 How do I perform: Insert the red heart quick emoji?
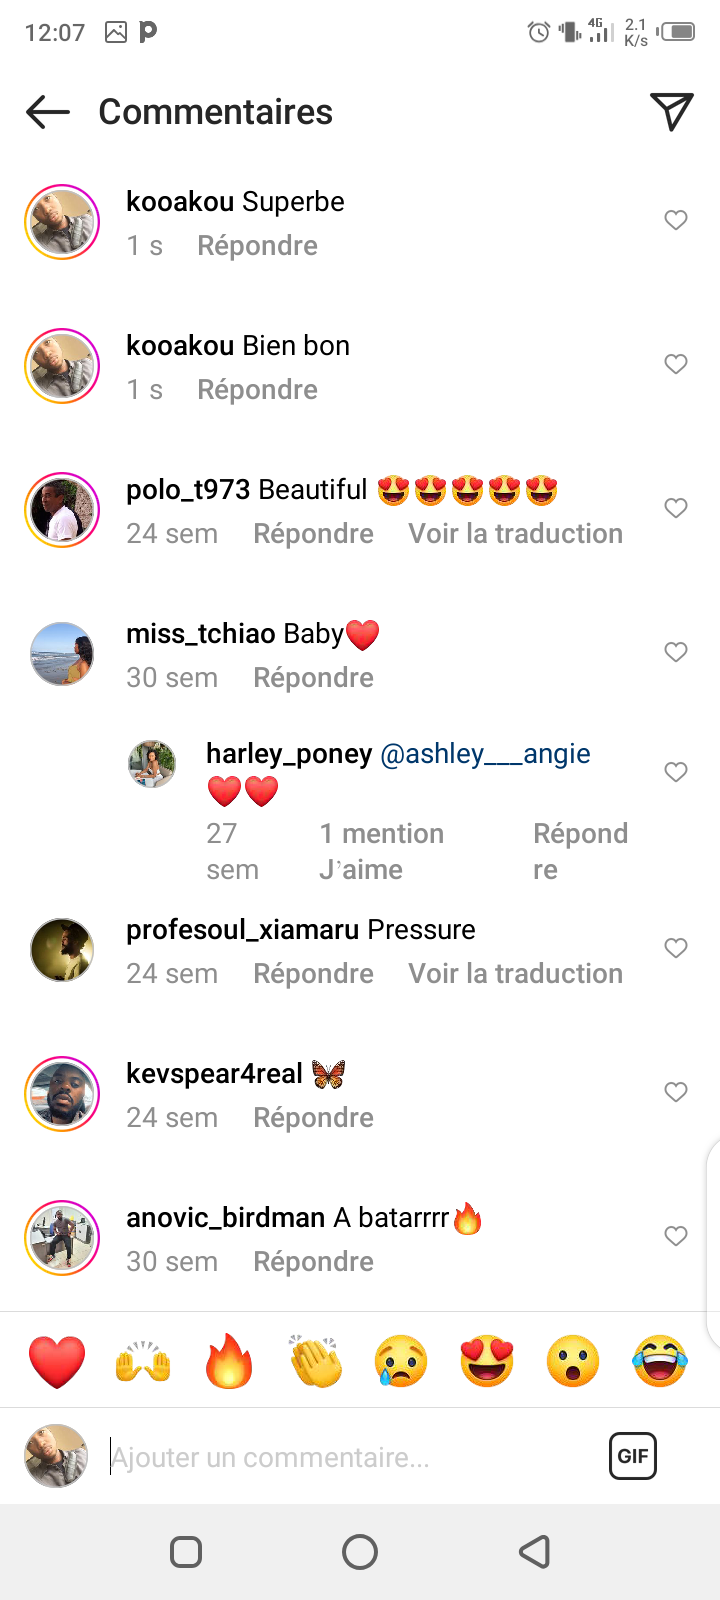coord(57,1361)
